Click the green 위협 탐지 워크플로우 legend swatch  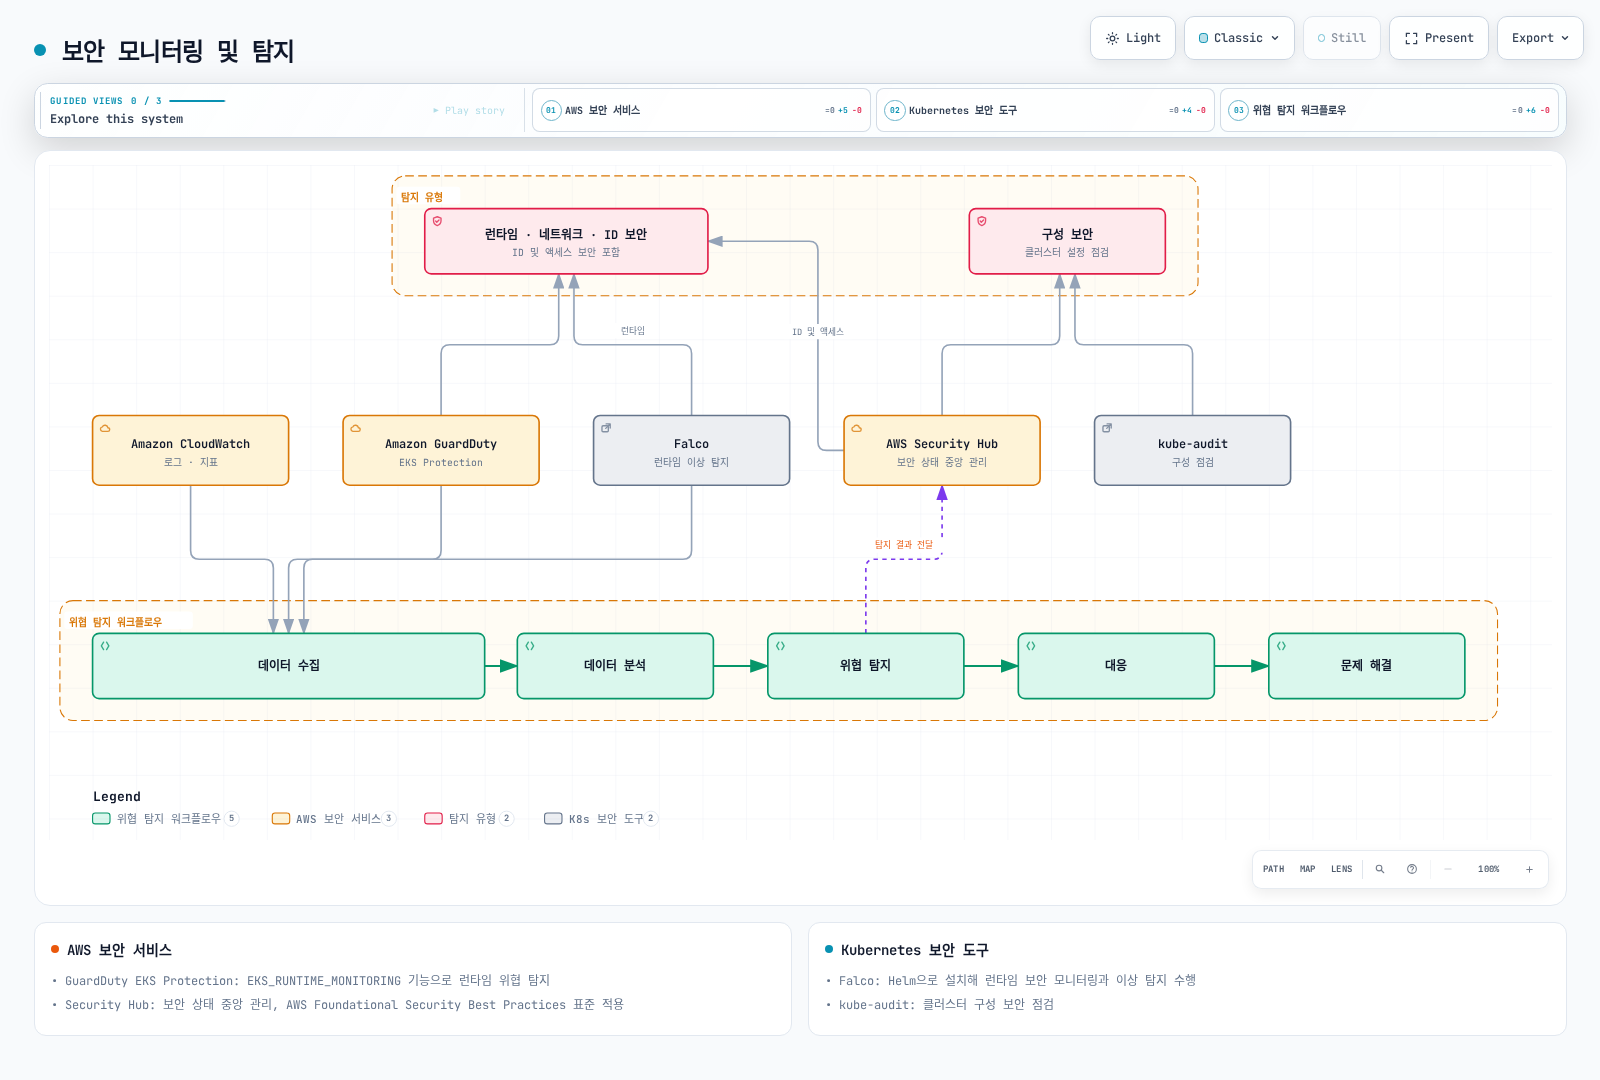tap(101, 818)
